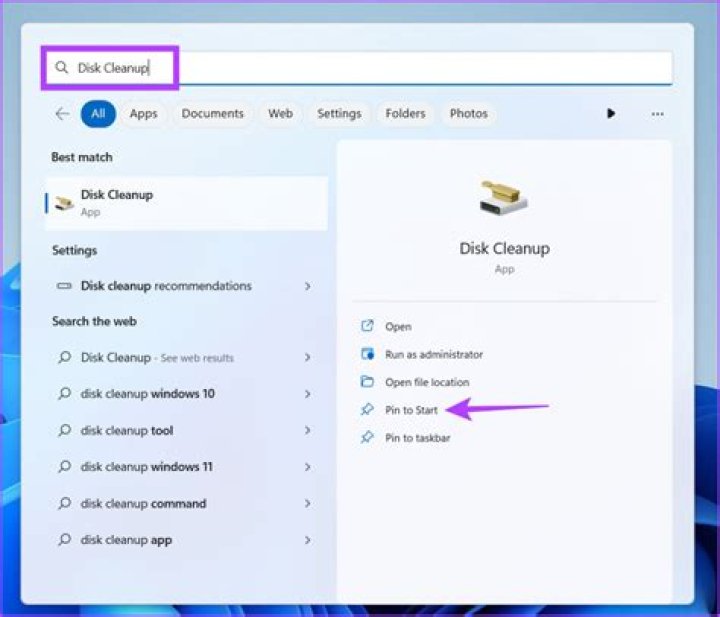Viewport: 720px width, 617px height.
Task: Click the large Disk Cleanup app icon
Action: coord(503,197)
